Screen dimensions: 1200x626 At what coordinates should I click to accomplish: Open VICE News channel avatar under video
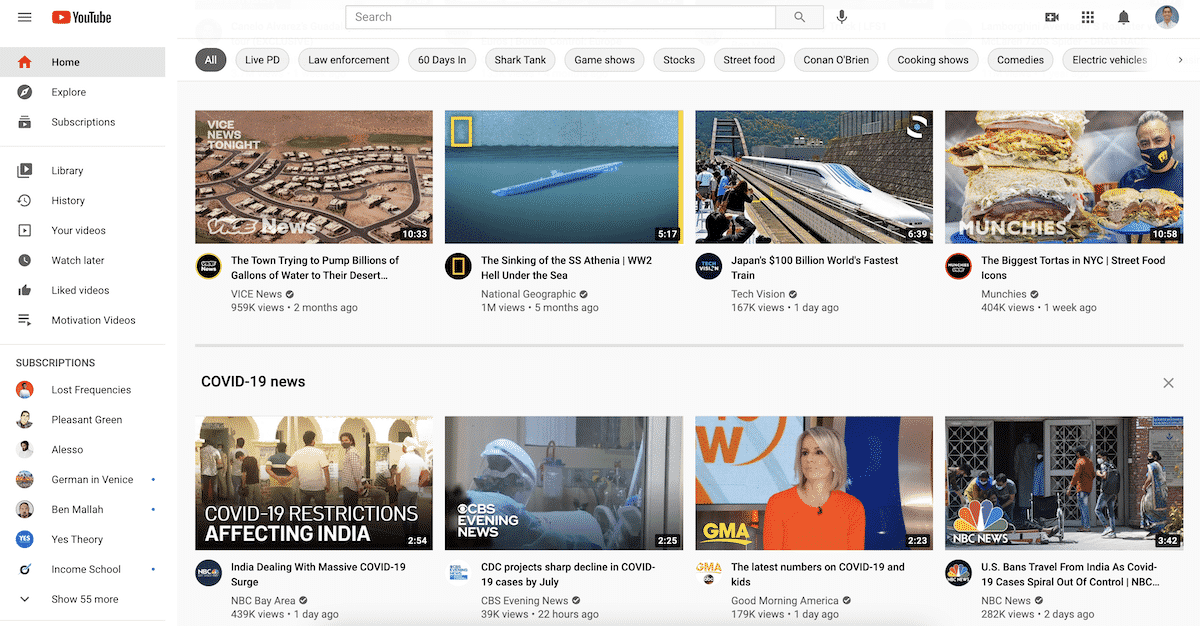tap(208, 266)
